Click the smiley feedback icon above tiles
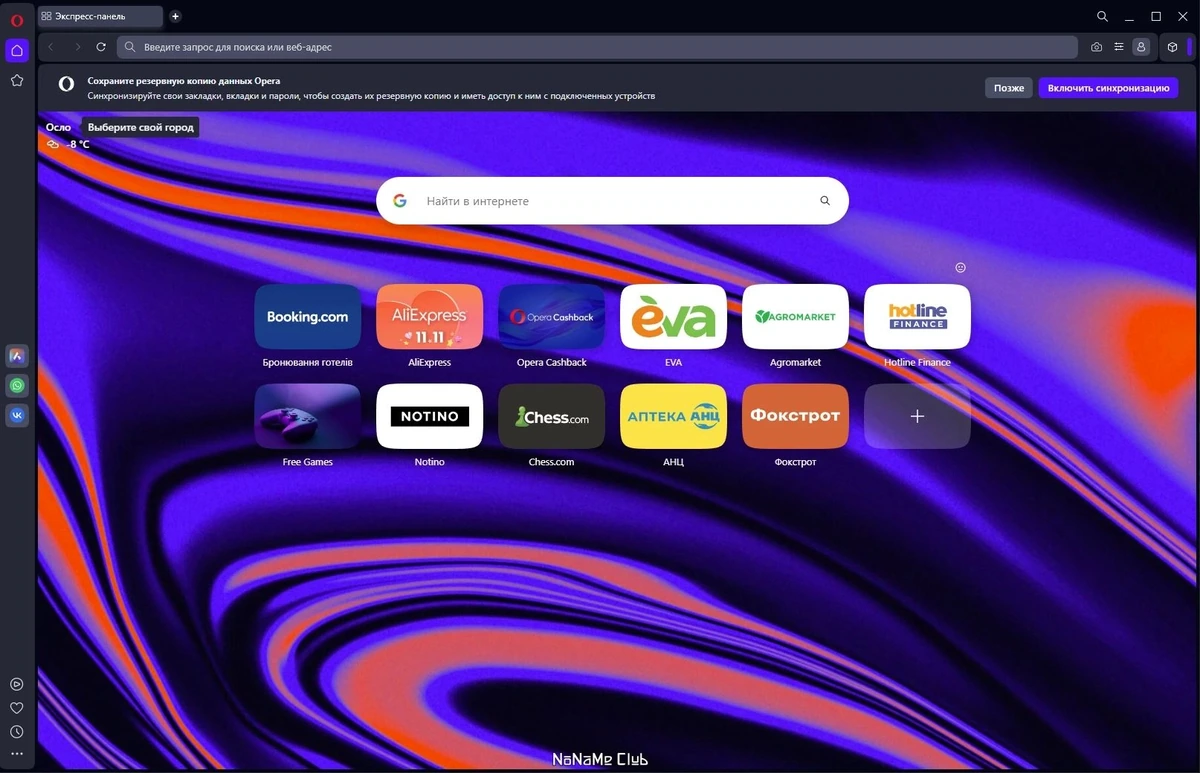This screenshot has width=1200, height=773. [960, 267]
